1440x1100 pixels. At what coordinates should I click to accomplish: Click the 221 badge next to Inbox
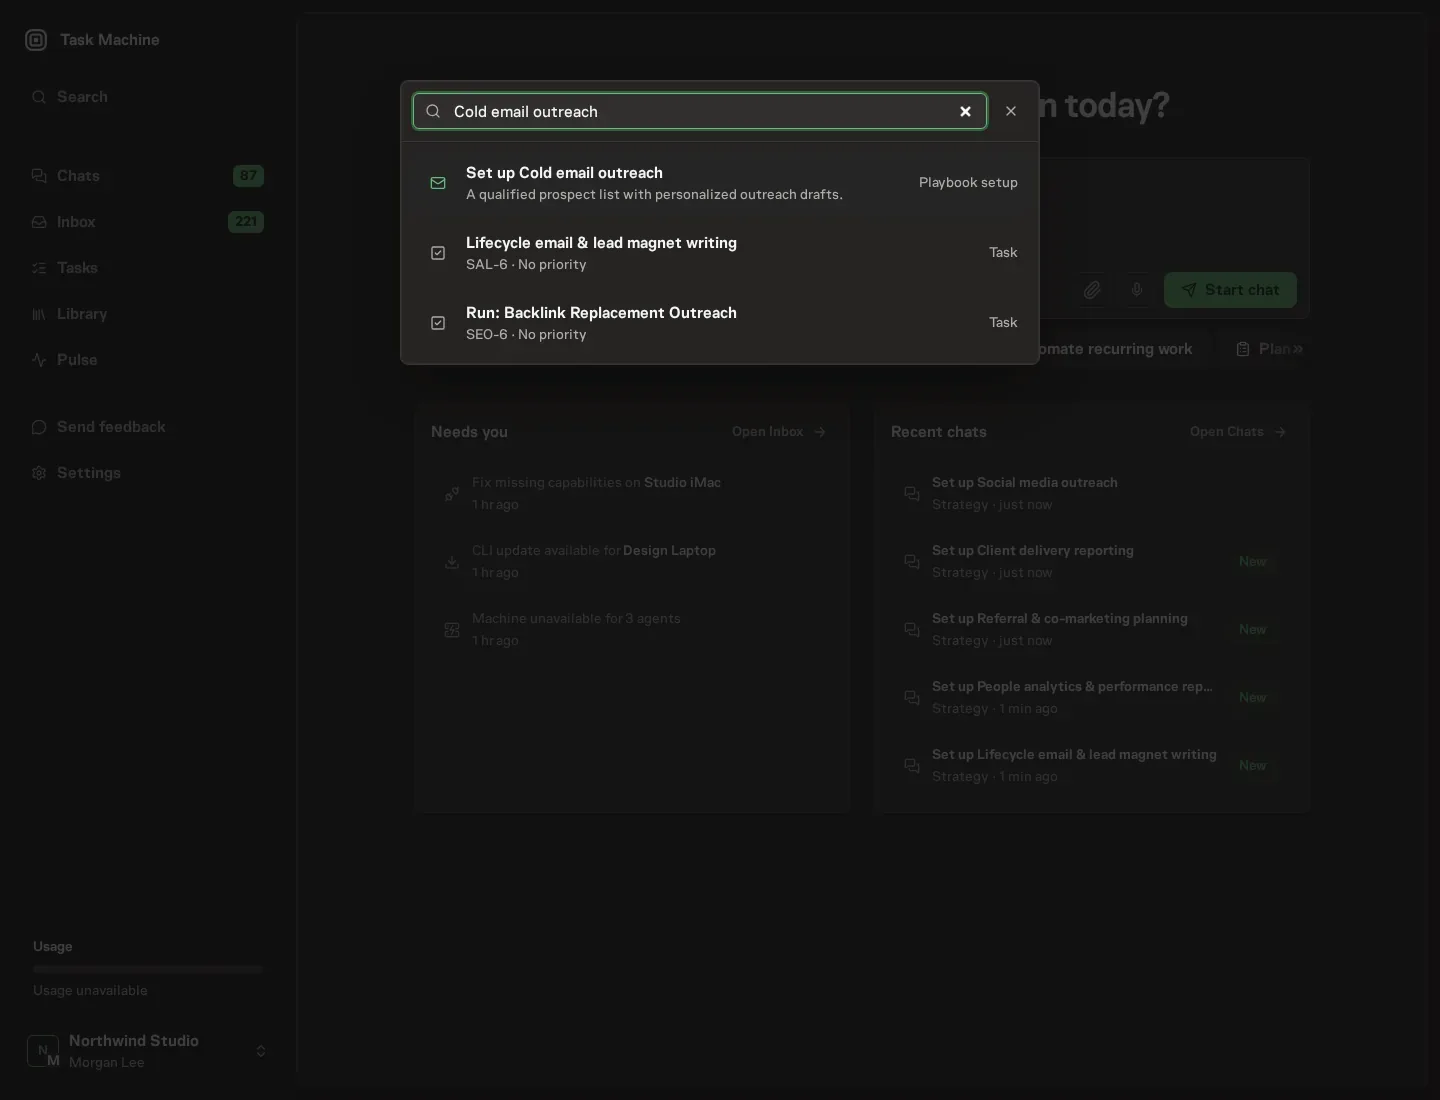246,222
